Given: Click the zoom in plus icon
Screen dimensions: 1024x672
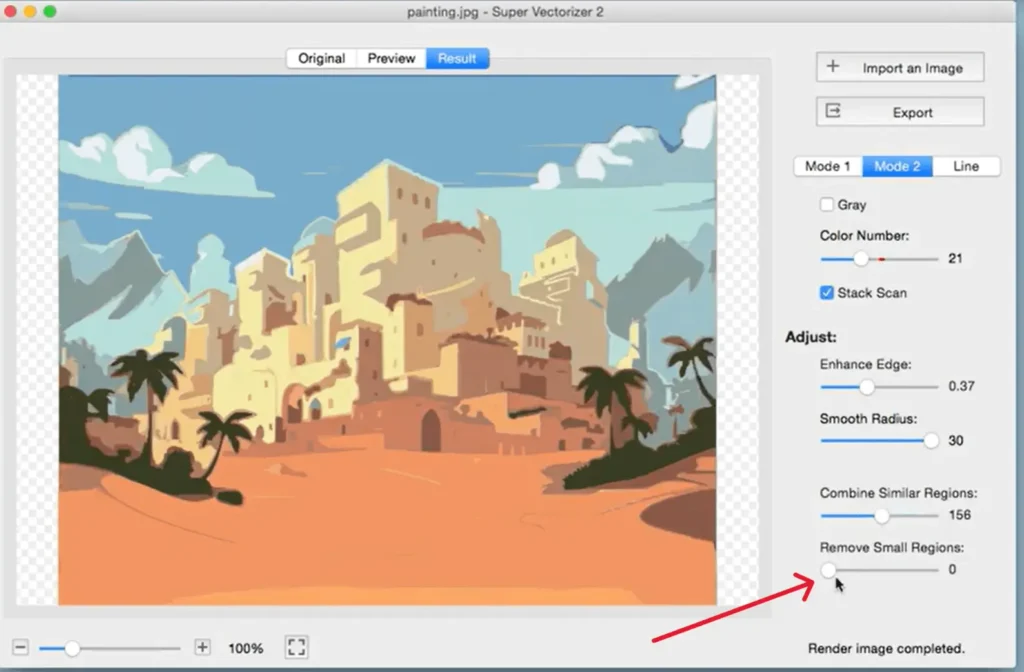Looking at the screenshot, I should (x=203, y=648).
